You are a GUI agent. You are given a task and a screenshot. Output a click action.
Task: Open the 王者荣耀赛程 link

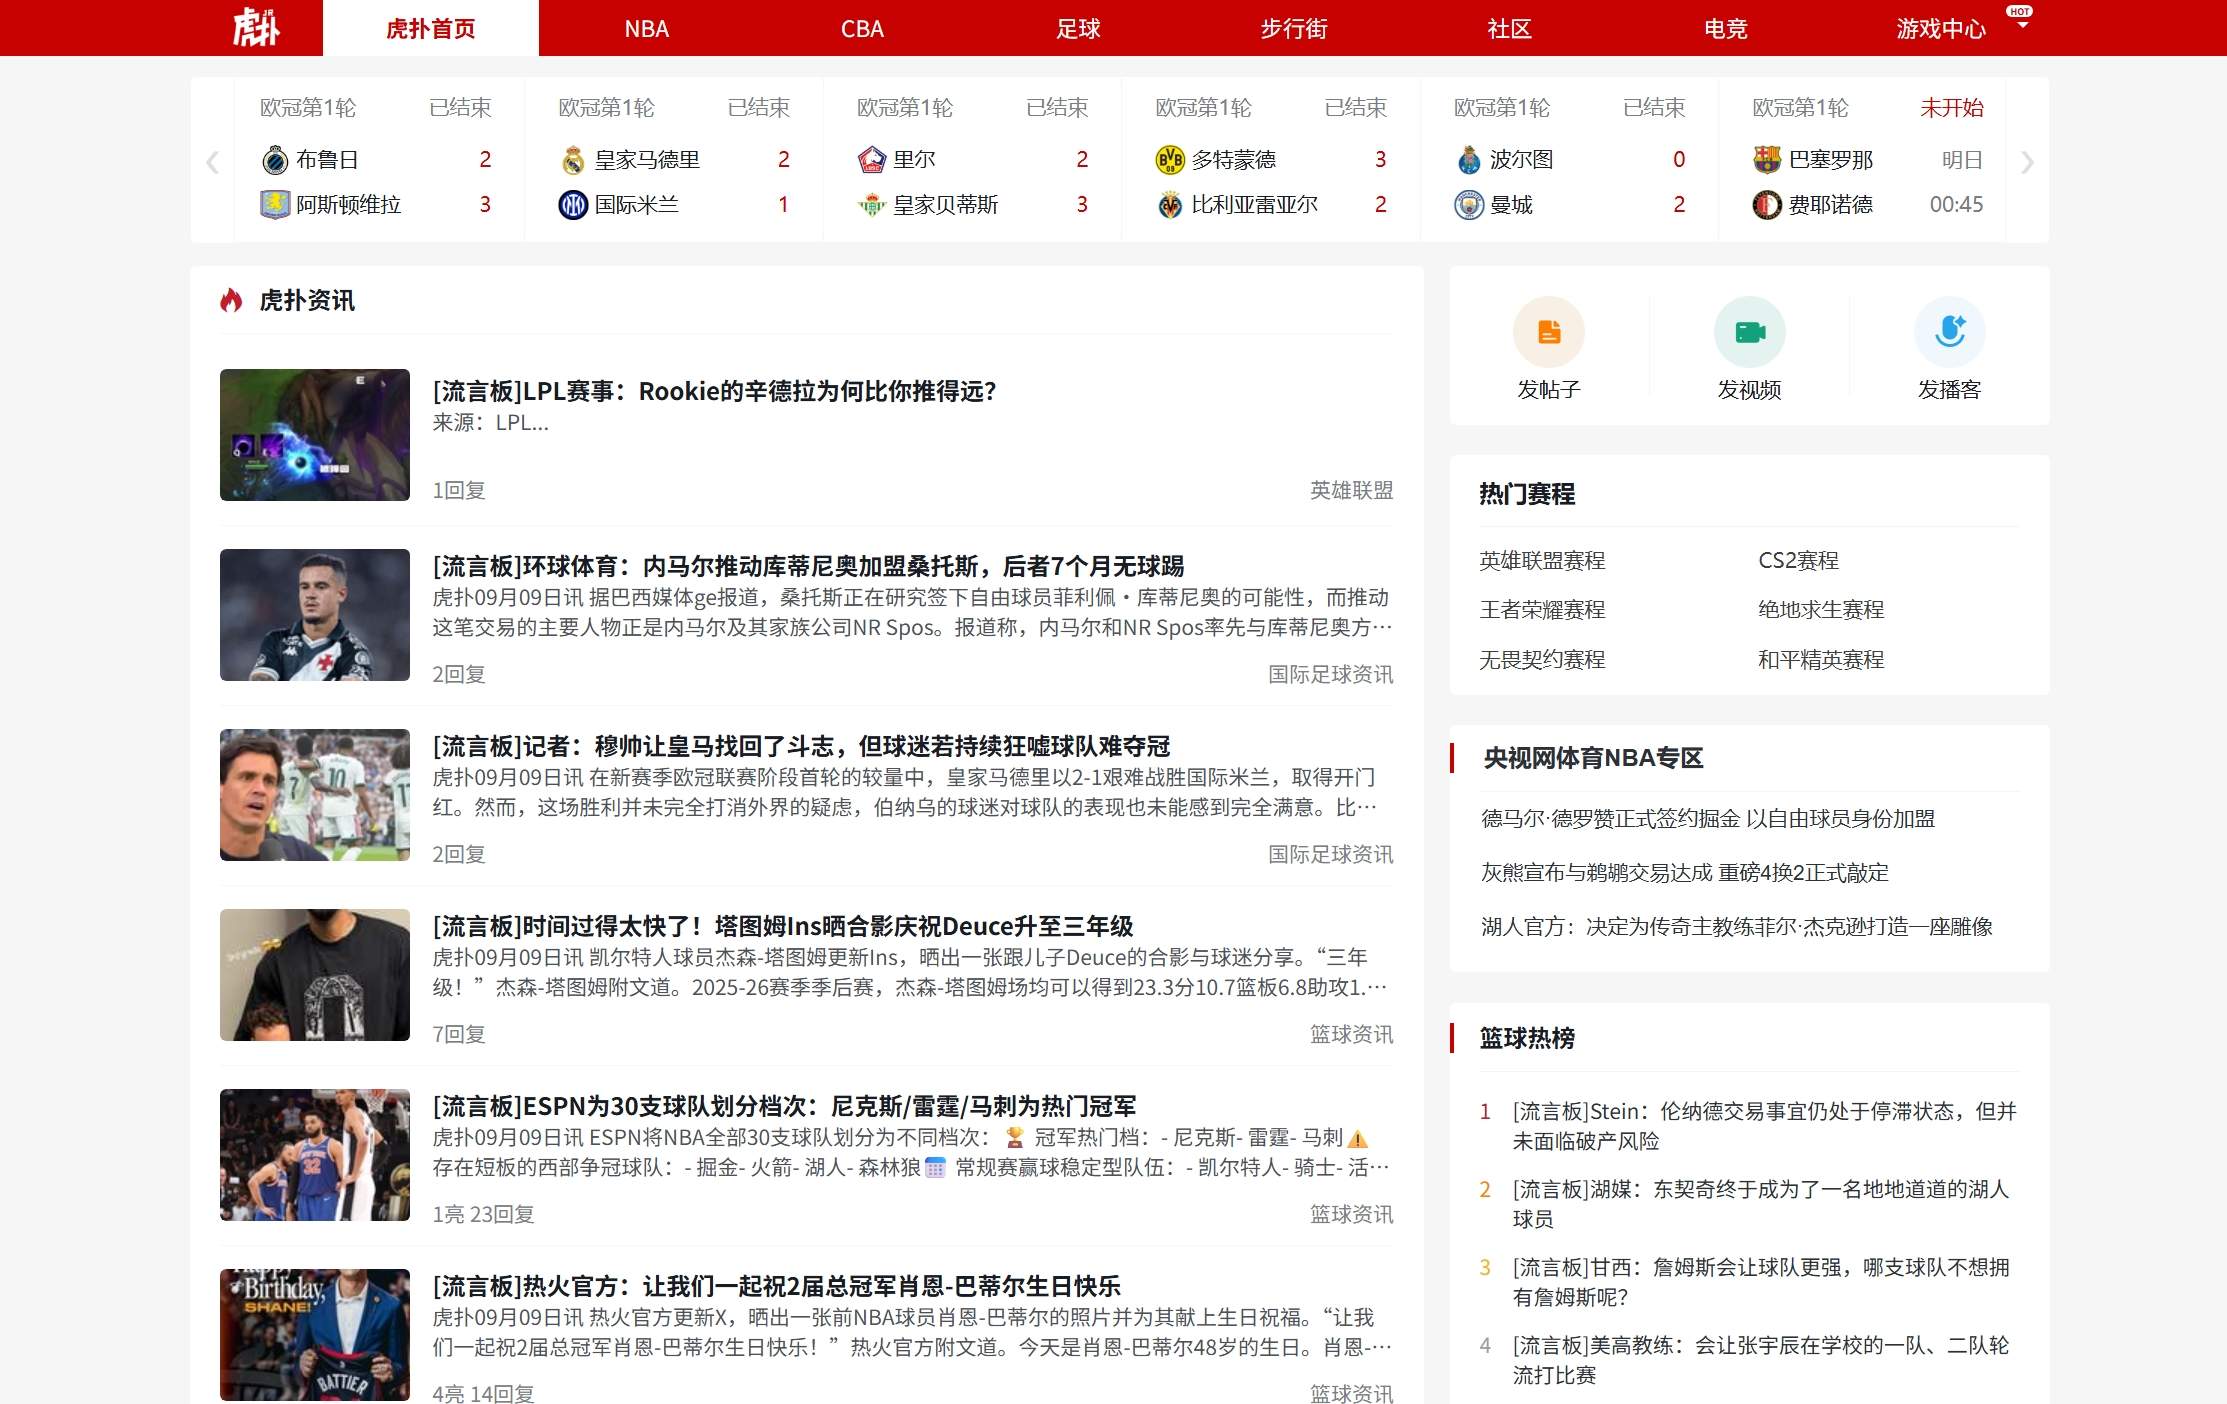click(1542, 610)
